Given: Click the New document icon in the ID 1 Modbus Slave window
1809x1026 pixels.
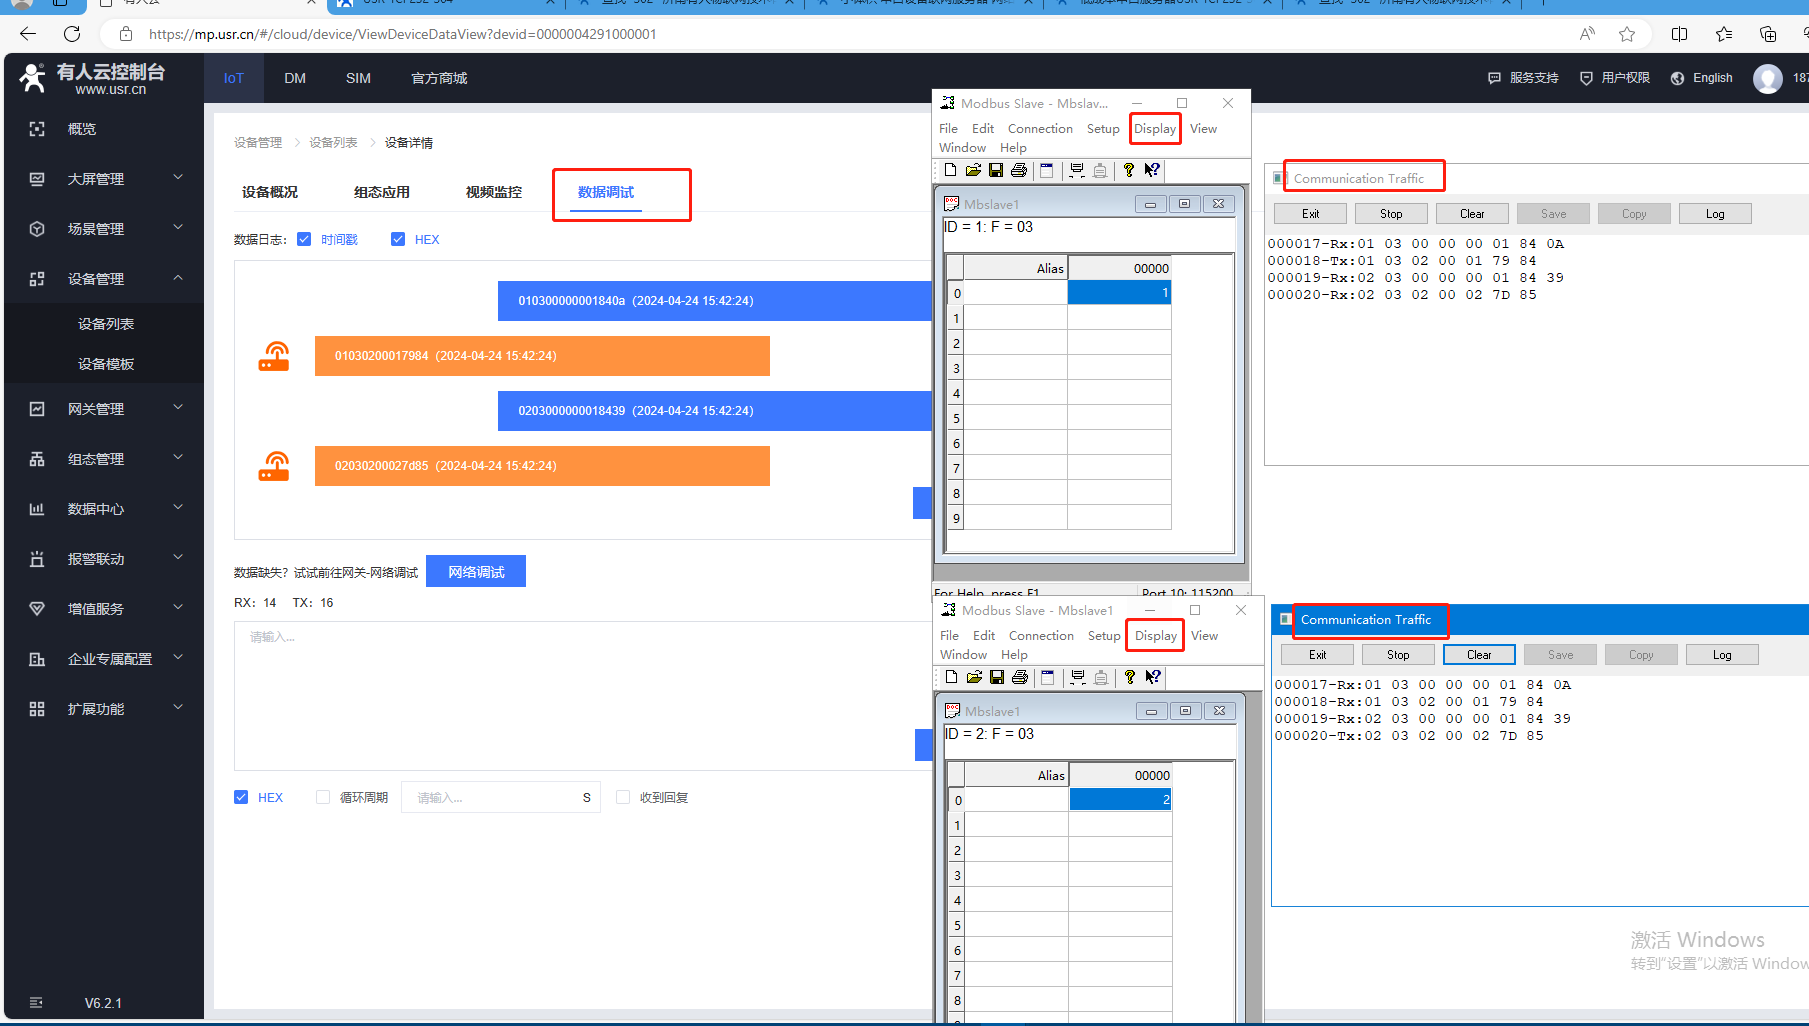Looking at the screenshot, I should point(950,170).
